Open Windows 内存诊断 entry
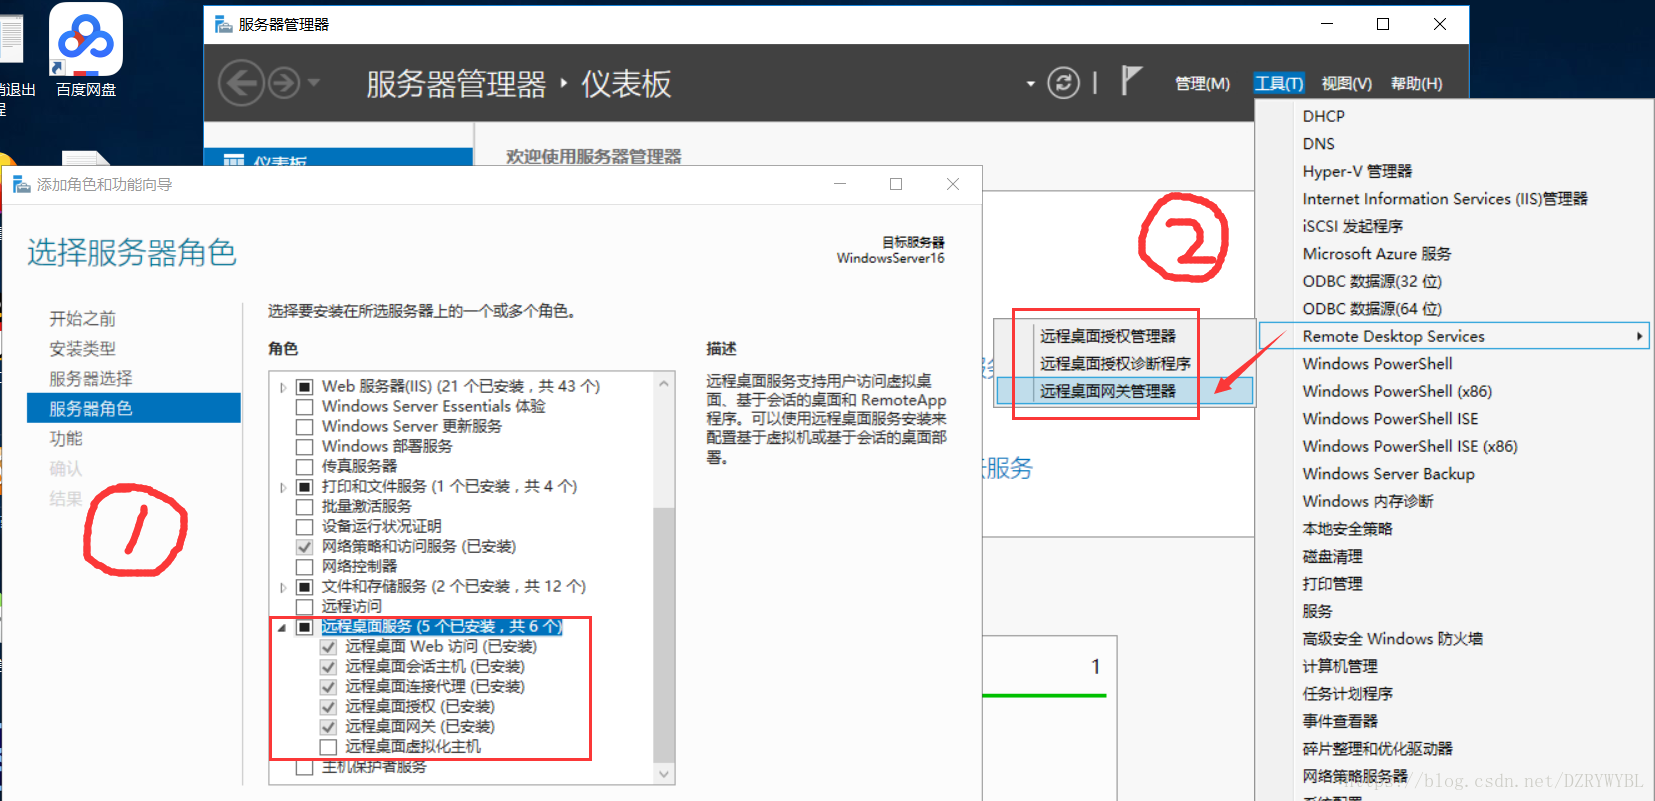The height and width of the screenshot is (801, 1655). click(x=1368, y=501)
